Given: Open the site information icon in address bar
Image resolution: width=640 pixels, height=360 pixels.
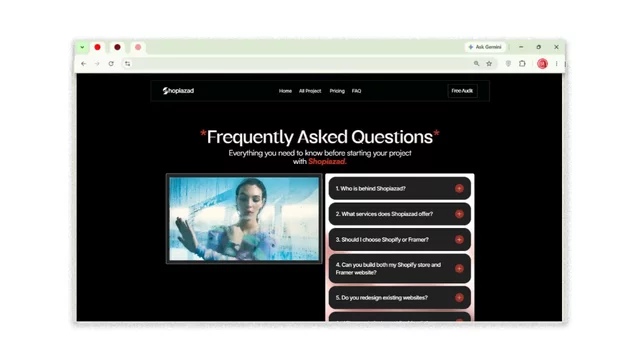Looking at the screenshot, I should pyautogui.click(x=128, y=64).
